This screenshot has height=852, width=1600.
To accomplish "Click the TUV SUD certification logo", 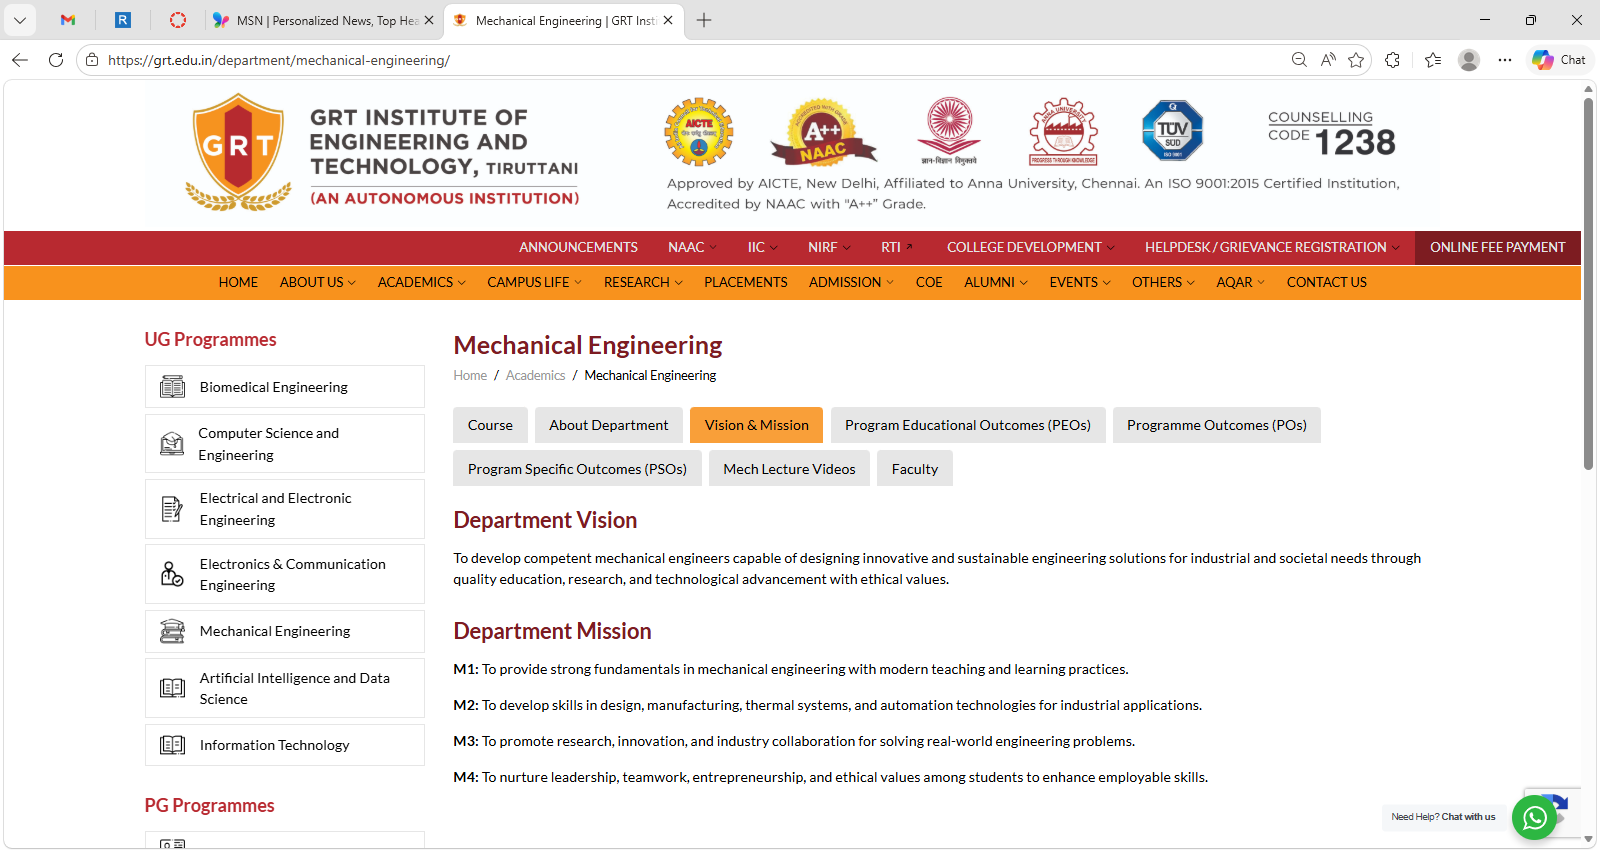I will click(1172, 131).
